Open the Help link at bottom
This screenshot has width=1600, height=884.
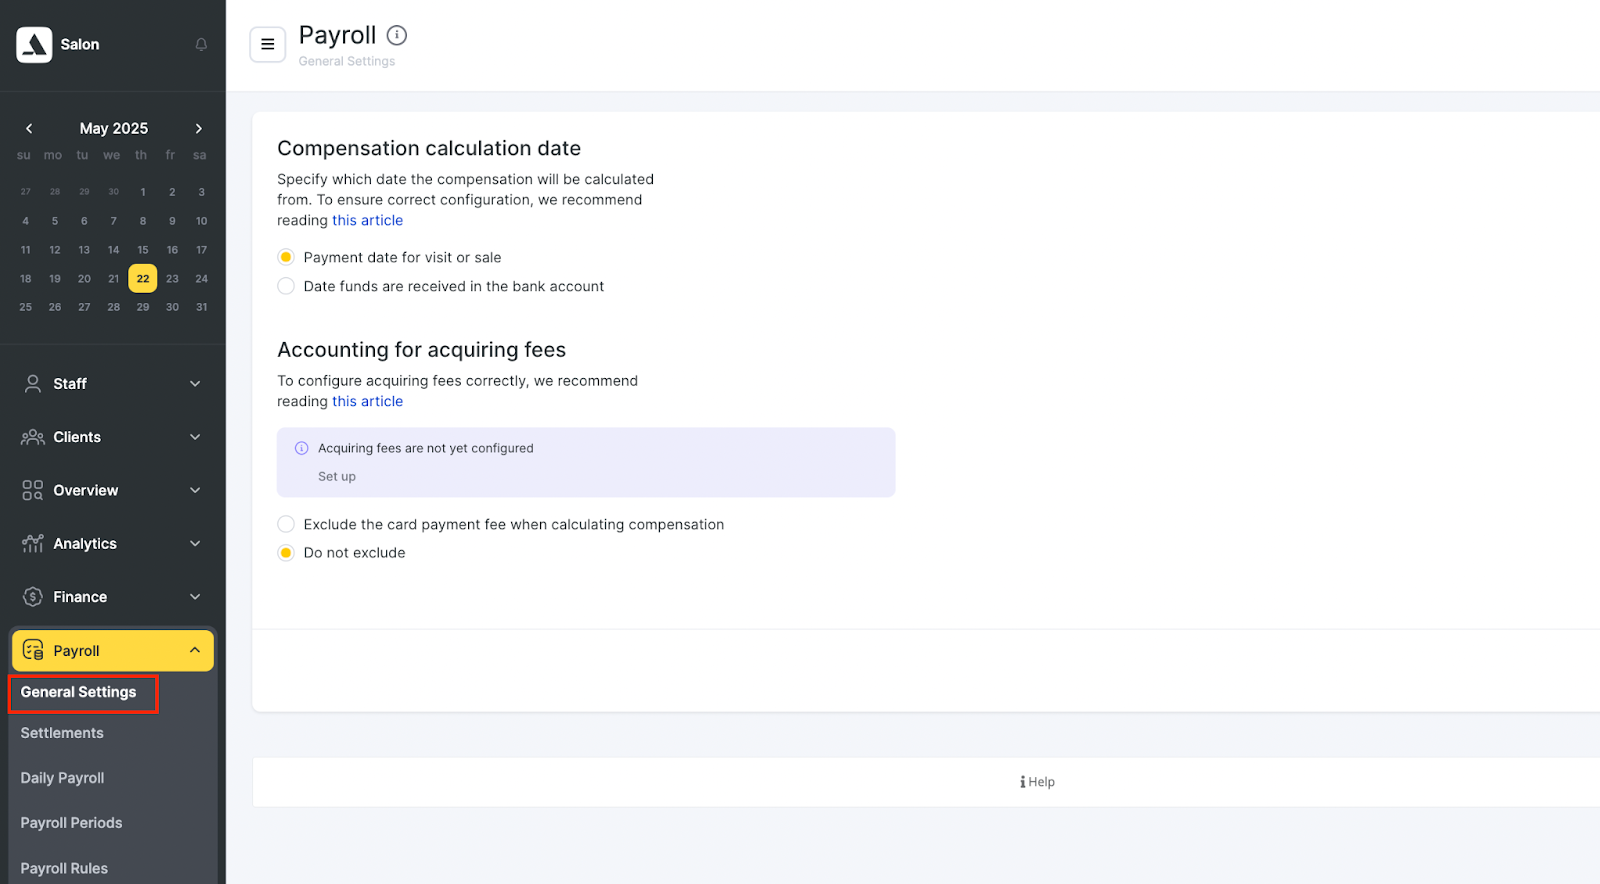[x=1037, y=782]
